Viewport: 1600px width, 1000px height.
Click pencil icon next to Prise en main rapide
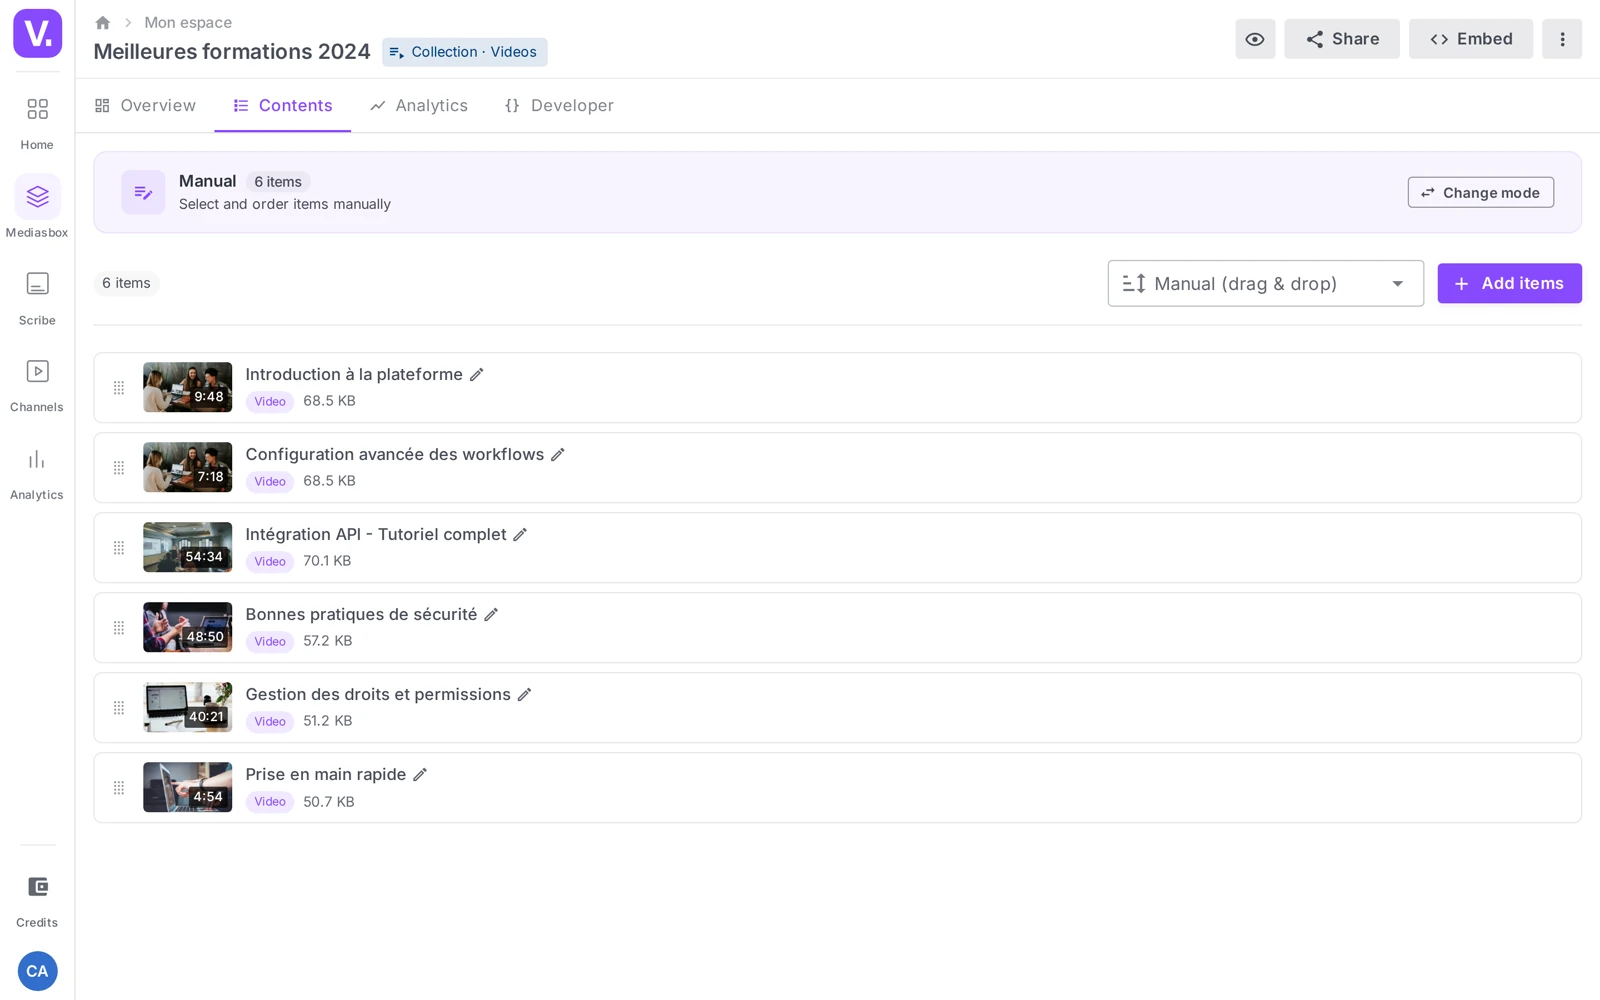click(x=420, y=774)
